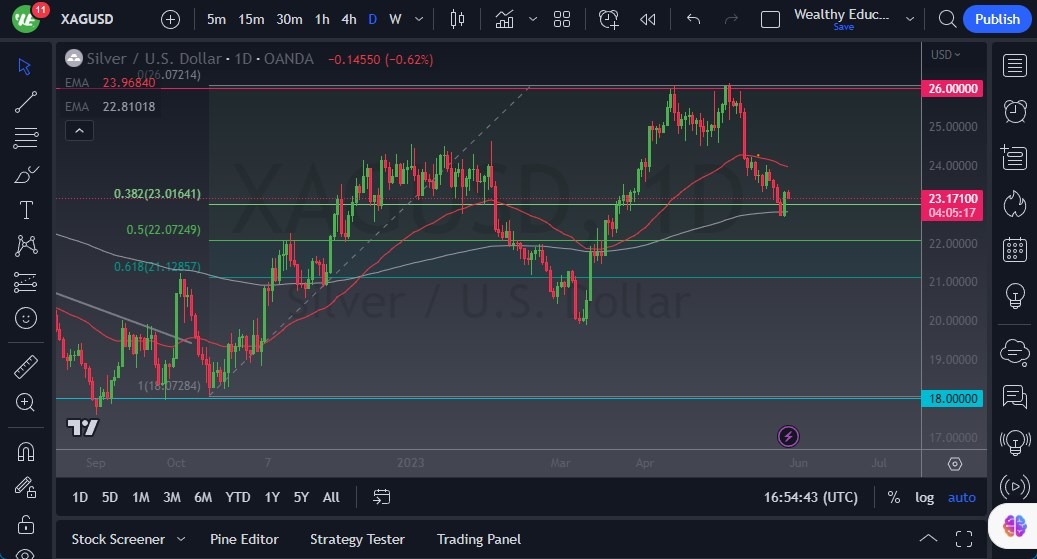The width and height of the screenshot is (1037, 559).
Task: Expand the USD currency dropdown
Action: pyautogui.click(x=945, y=55)
